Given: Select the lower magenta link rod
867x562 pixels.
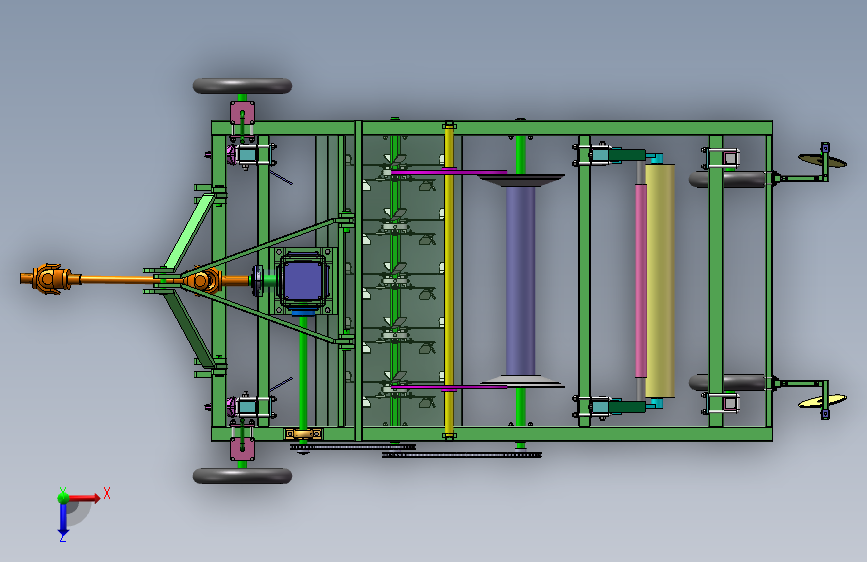Looking at the screenshot, I should (x=449, y=387).
